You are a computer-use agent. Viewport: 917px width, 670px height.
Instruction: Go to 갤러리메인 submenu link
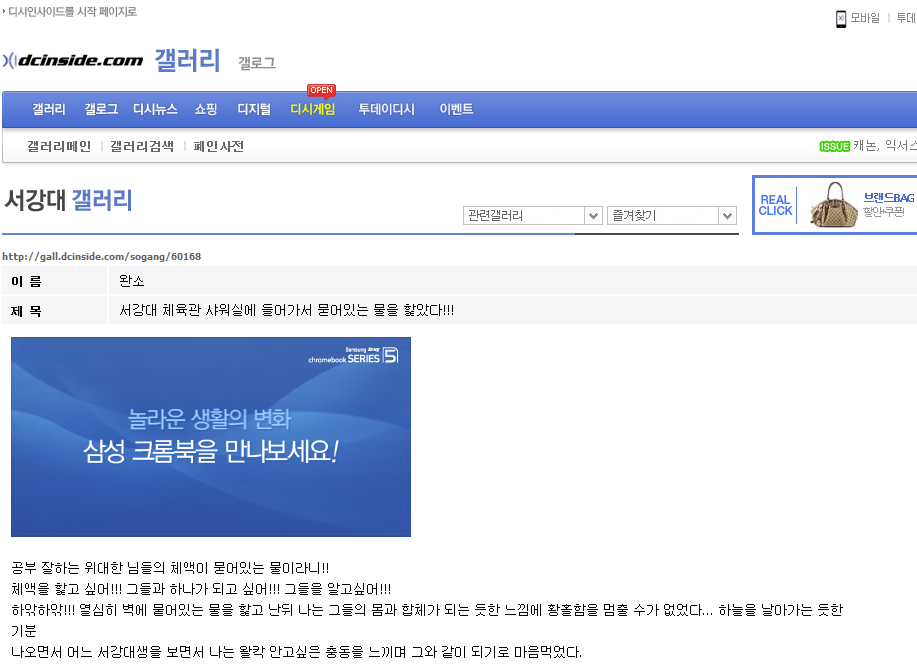[59, 146]
